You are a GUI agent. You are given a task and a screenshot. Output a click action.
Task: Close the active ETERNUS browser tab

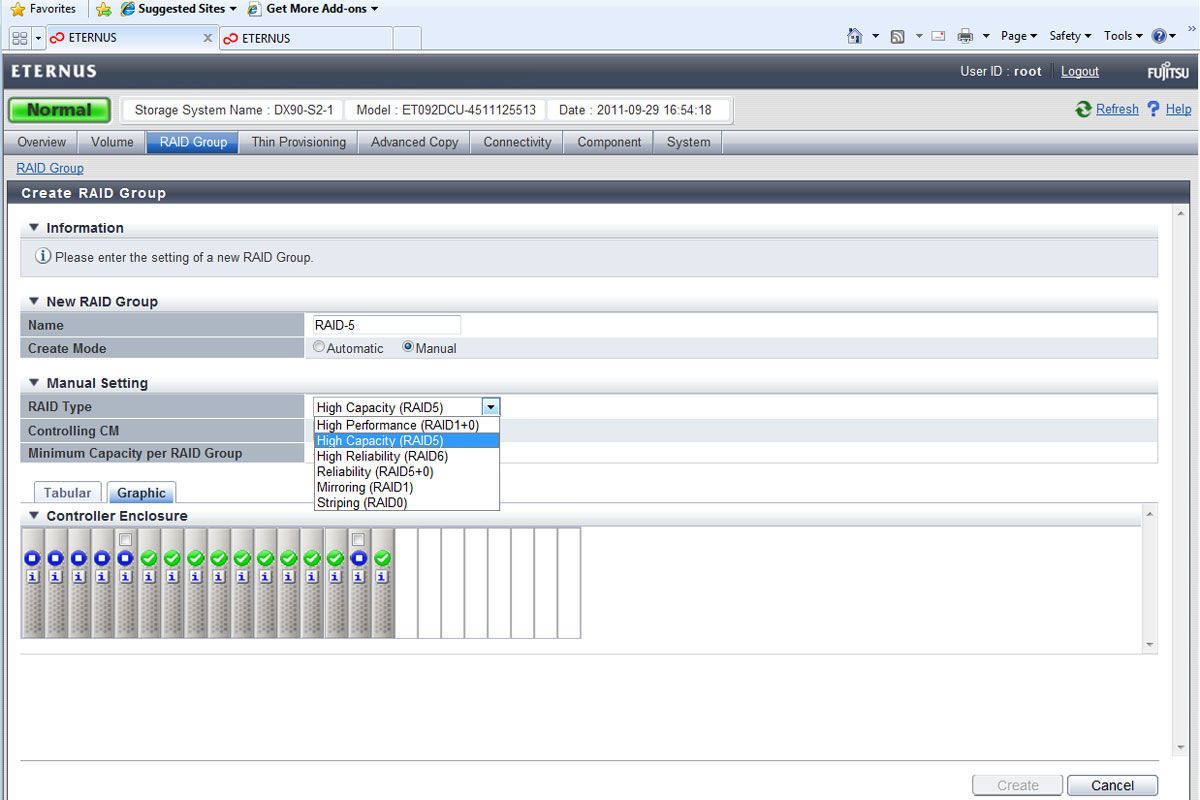coord(207,38)
